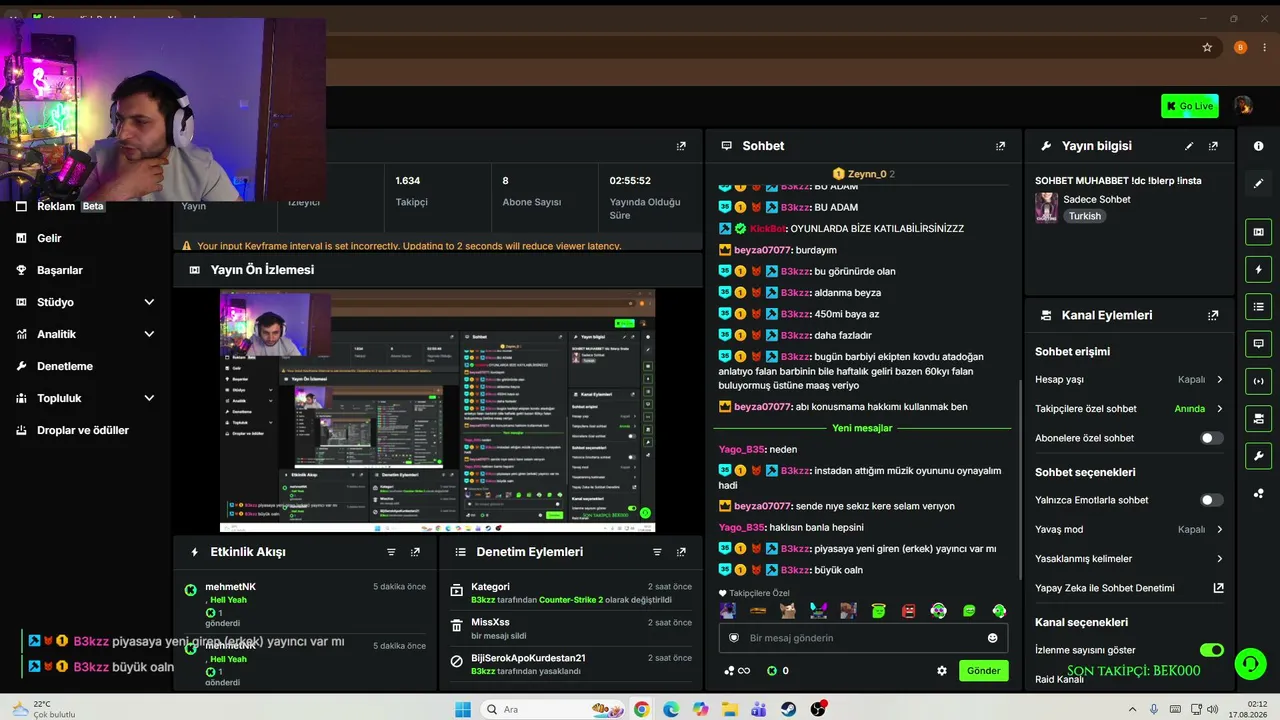Click the 1.634 Takipçi count
This screenshot has width=1280, height=720.
tap(407, 181)
